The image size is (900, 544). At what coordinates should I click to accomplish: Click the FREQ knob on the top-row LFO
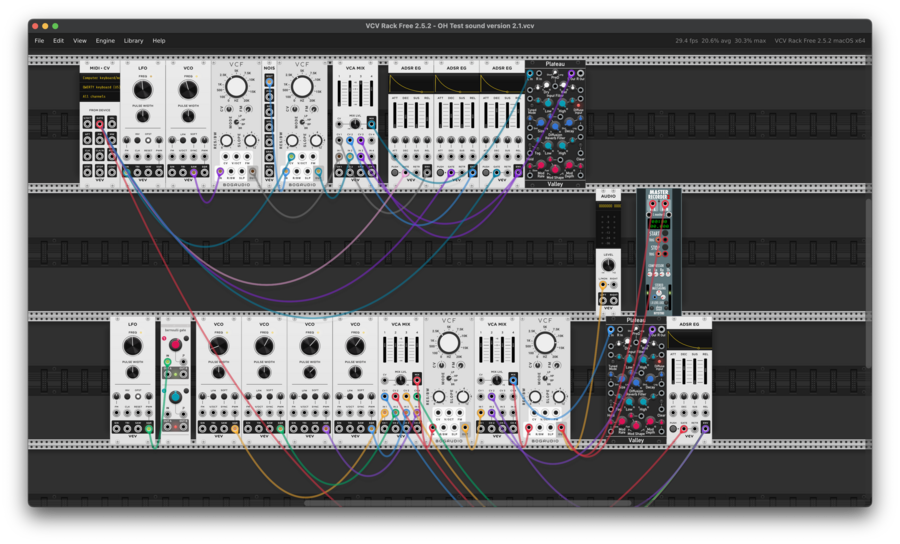[x=143, y=89]
